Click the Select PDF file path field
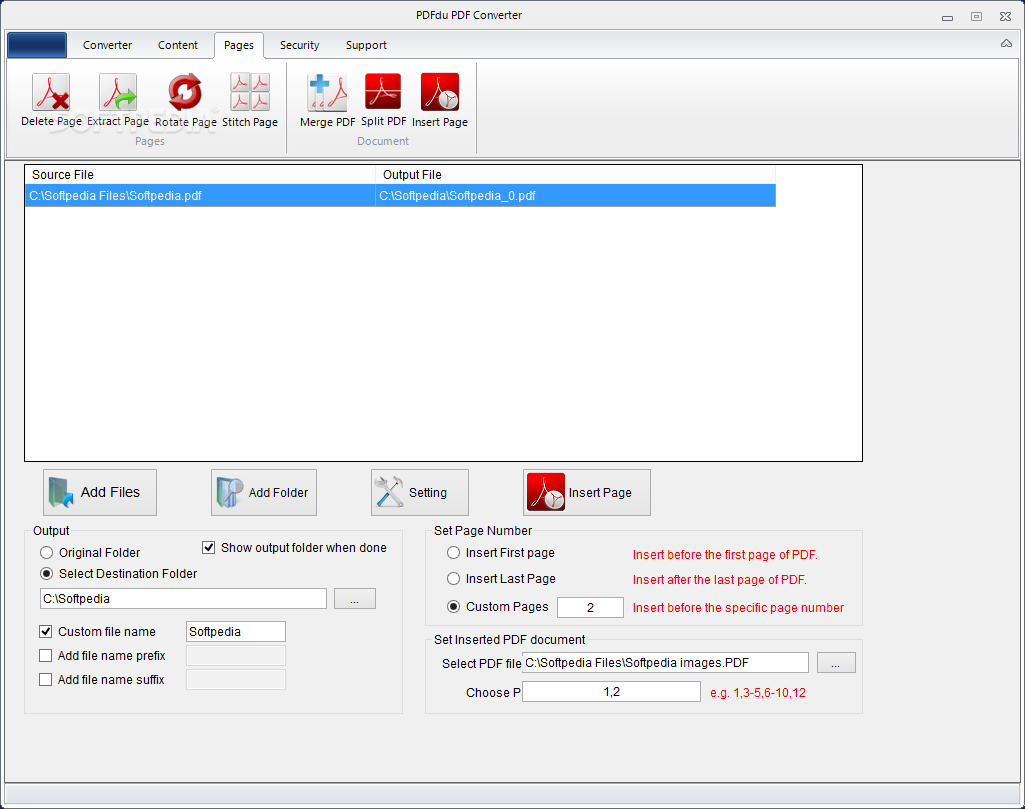Viewport: 1025px width, 809px height. [x=665, y=663]
